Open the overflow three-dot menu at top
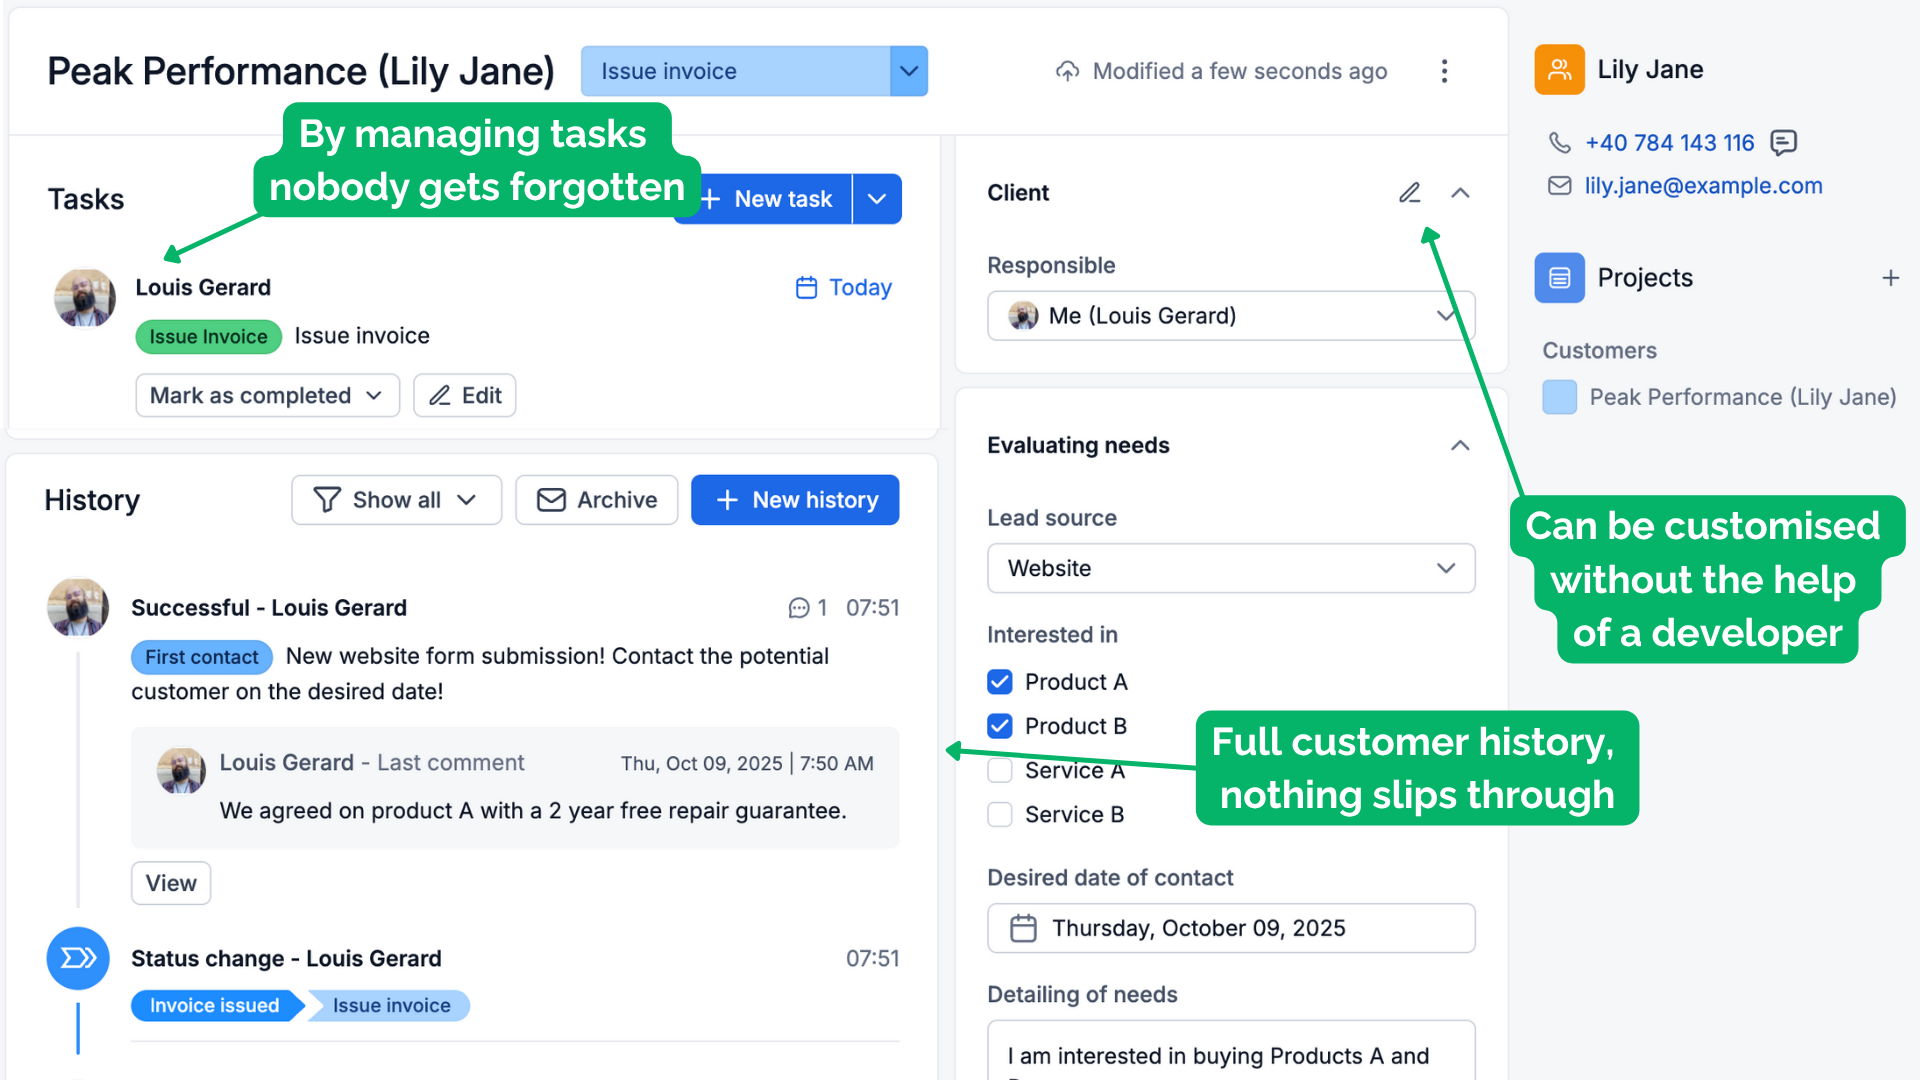 click(x=1444, y=70)
